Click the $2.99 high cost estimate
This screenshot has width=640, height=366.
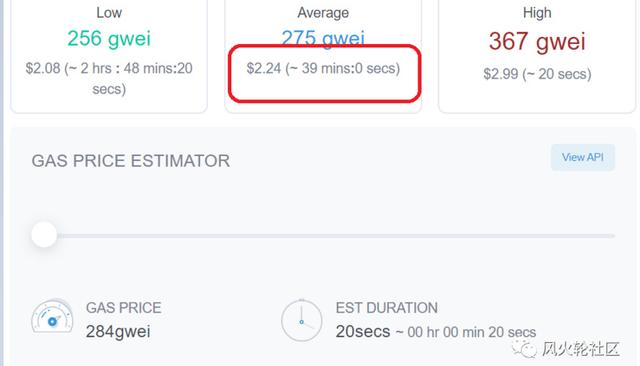pos(537,74)
